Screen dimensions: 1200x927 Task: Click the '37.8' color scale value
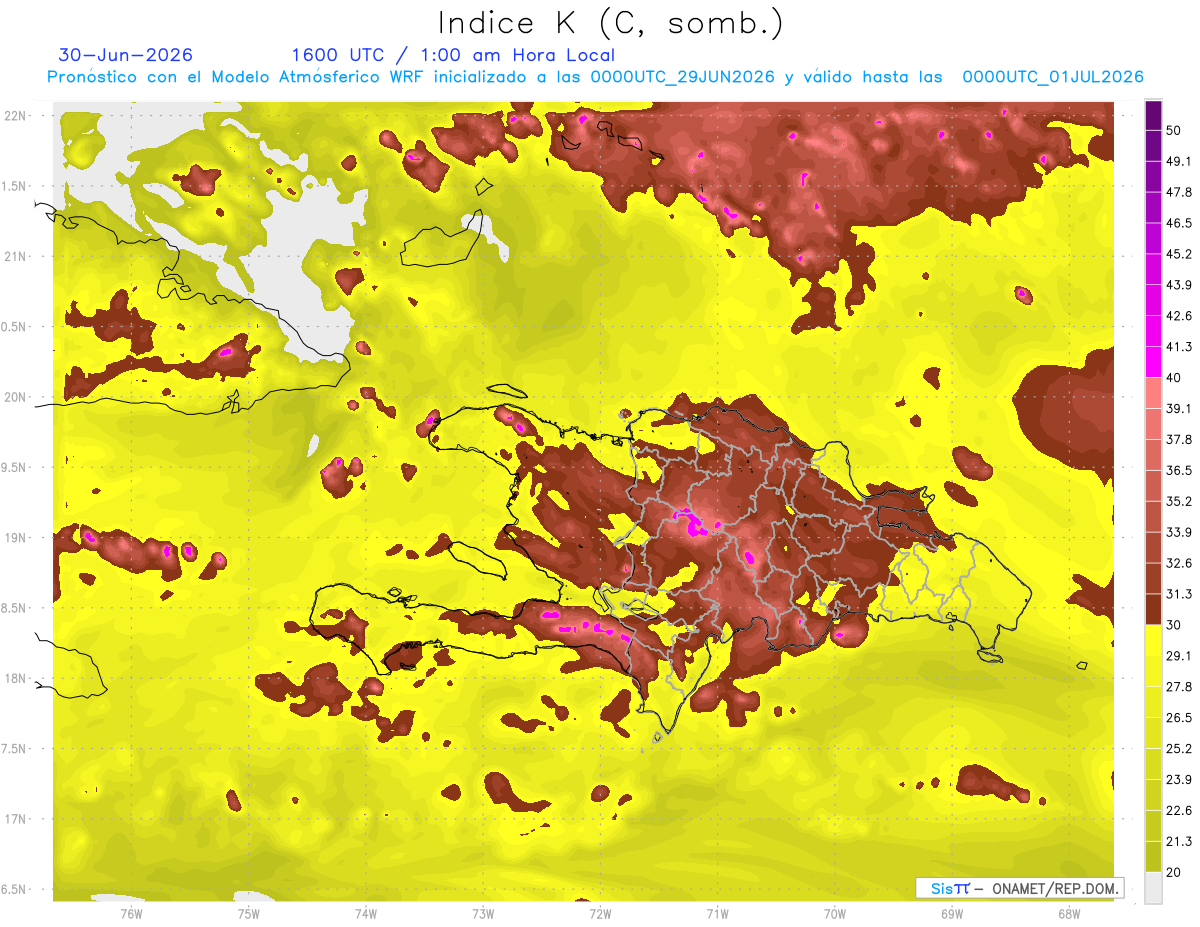[1179, 439]
